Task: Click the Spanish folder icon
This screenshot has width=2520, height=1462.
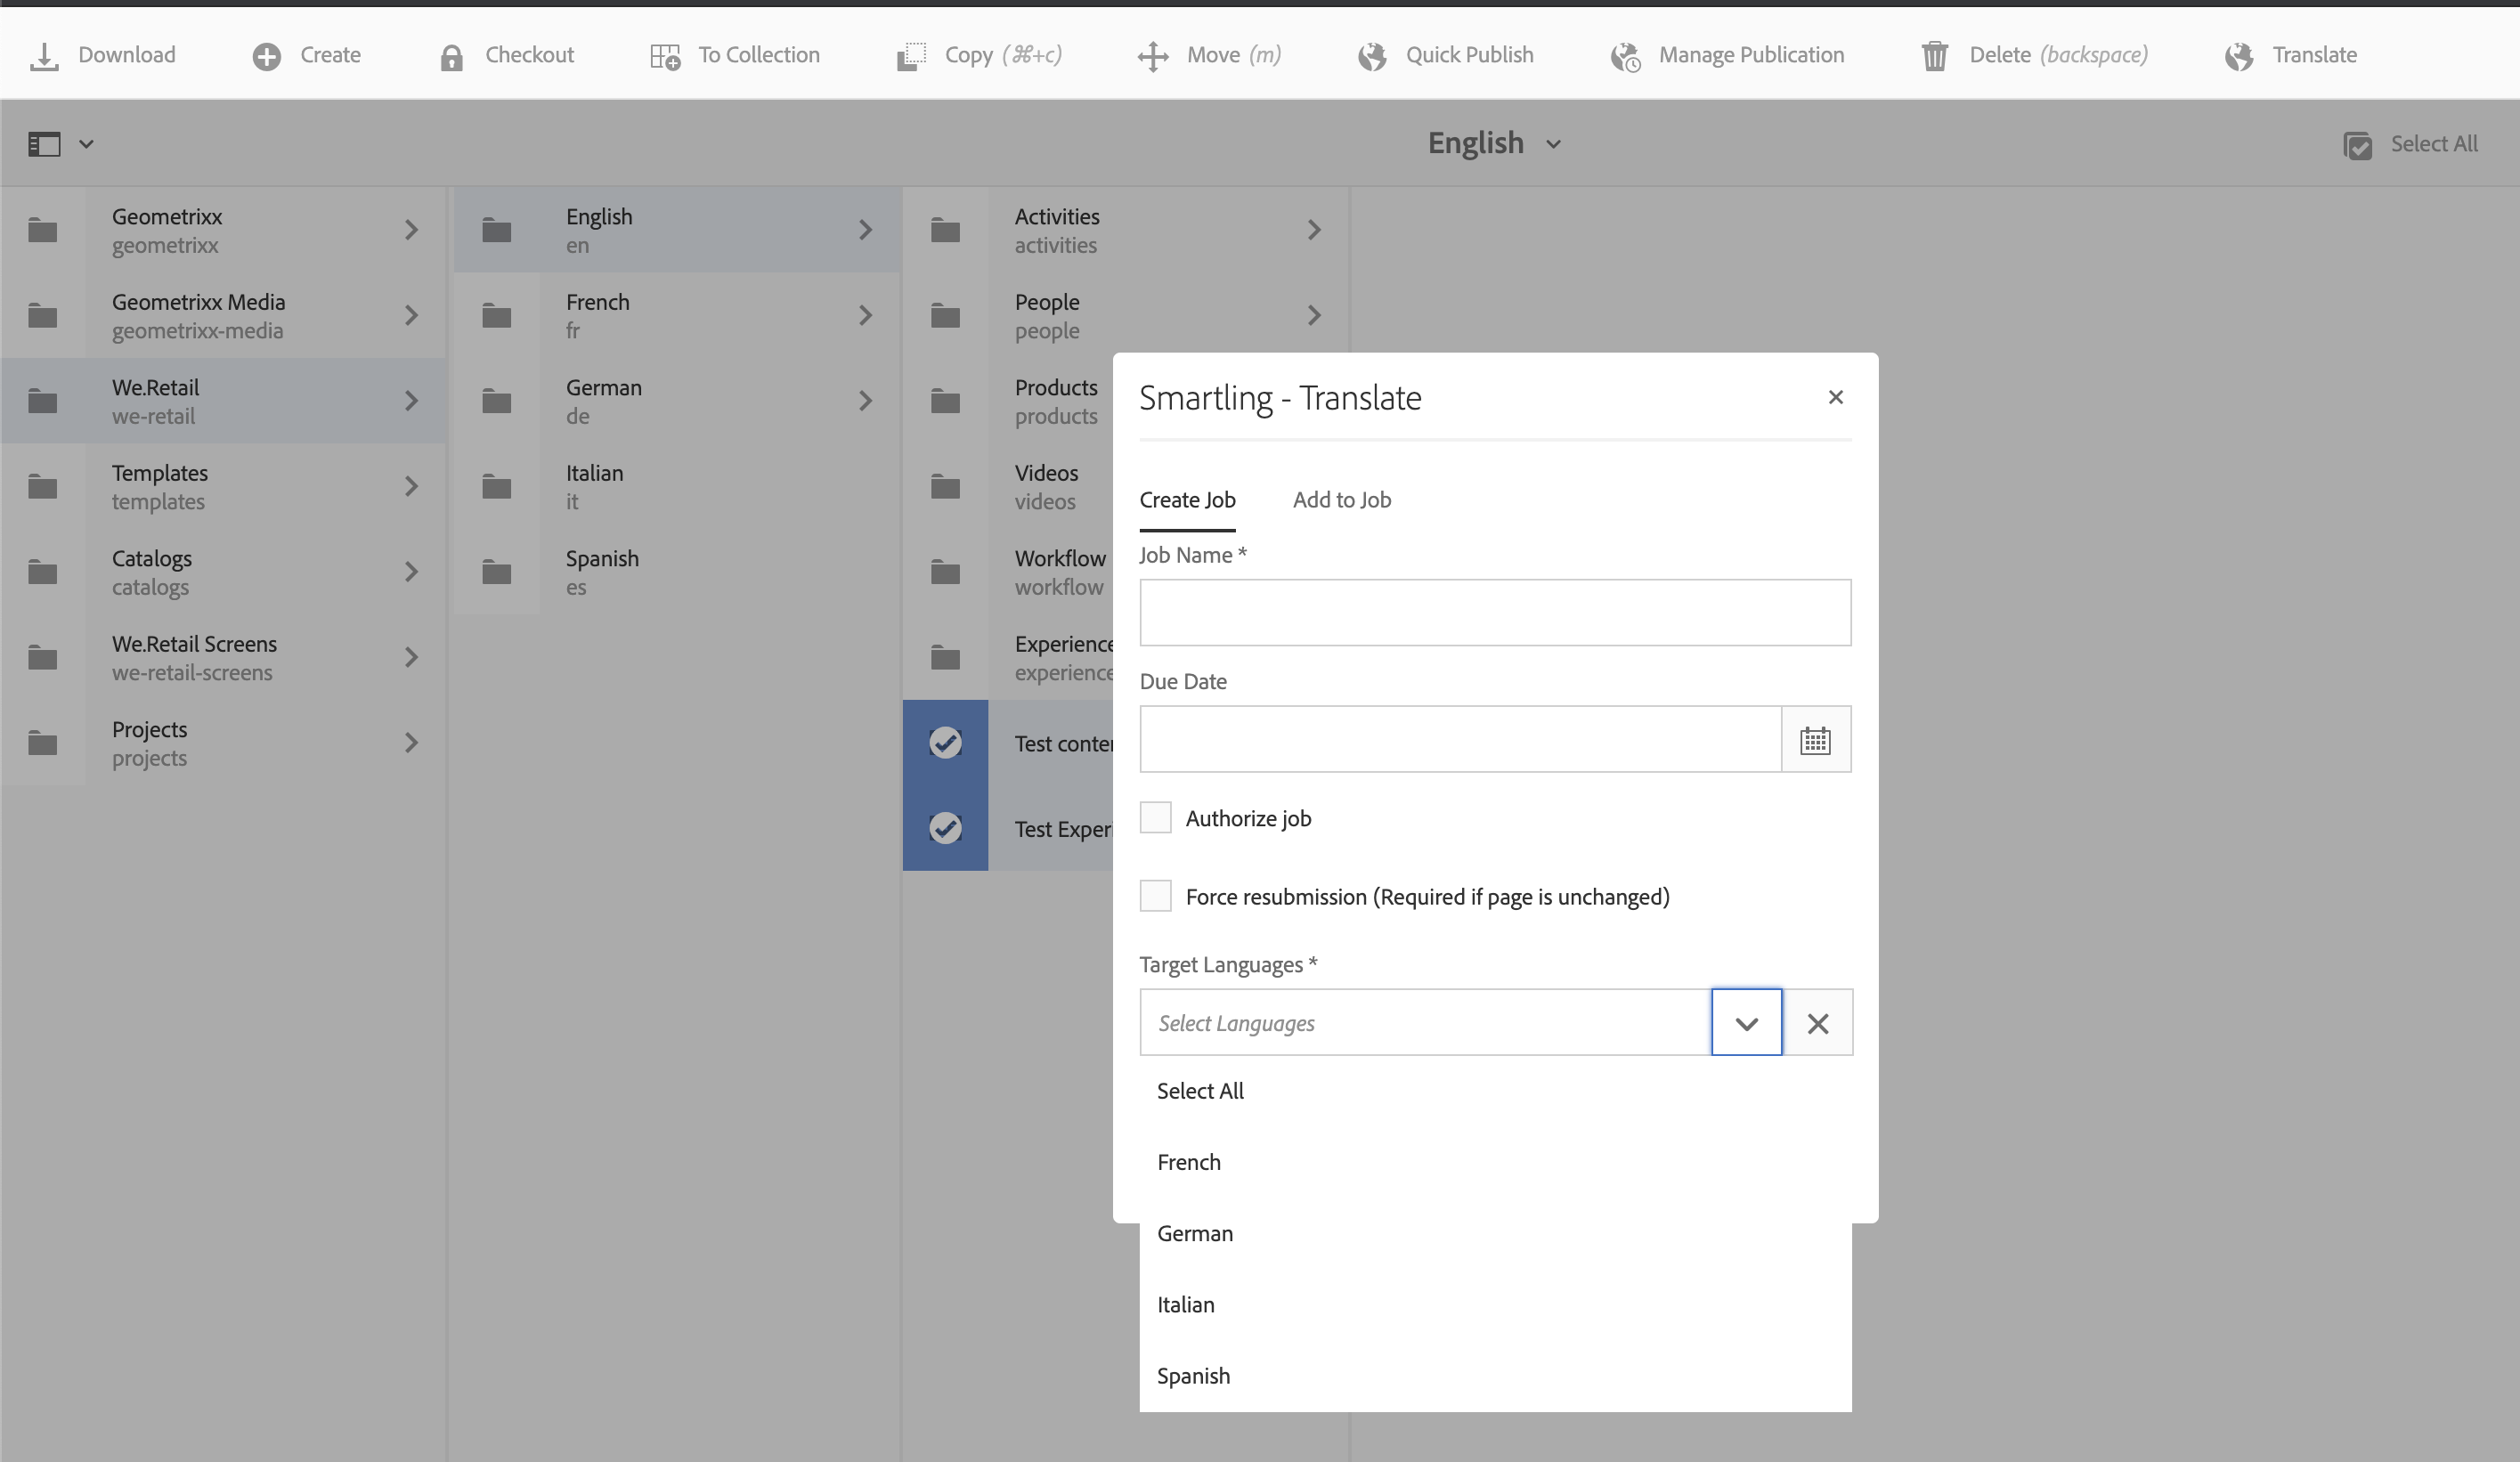Action: (496, 572)
